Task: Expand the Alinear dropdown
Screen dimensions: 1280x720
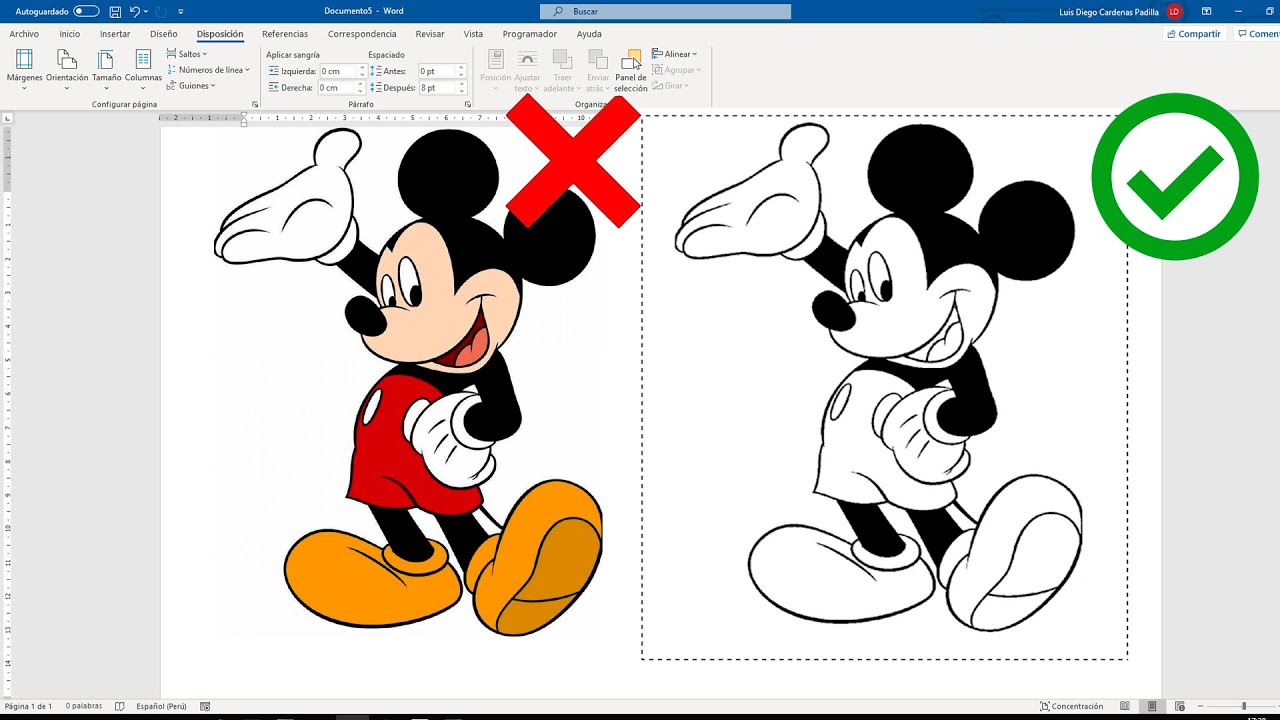Action: click(x=675, y=54)
